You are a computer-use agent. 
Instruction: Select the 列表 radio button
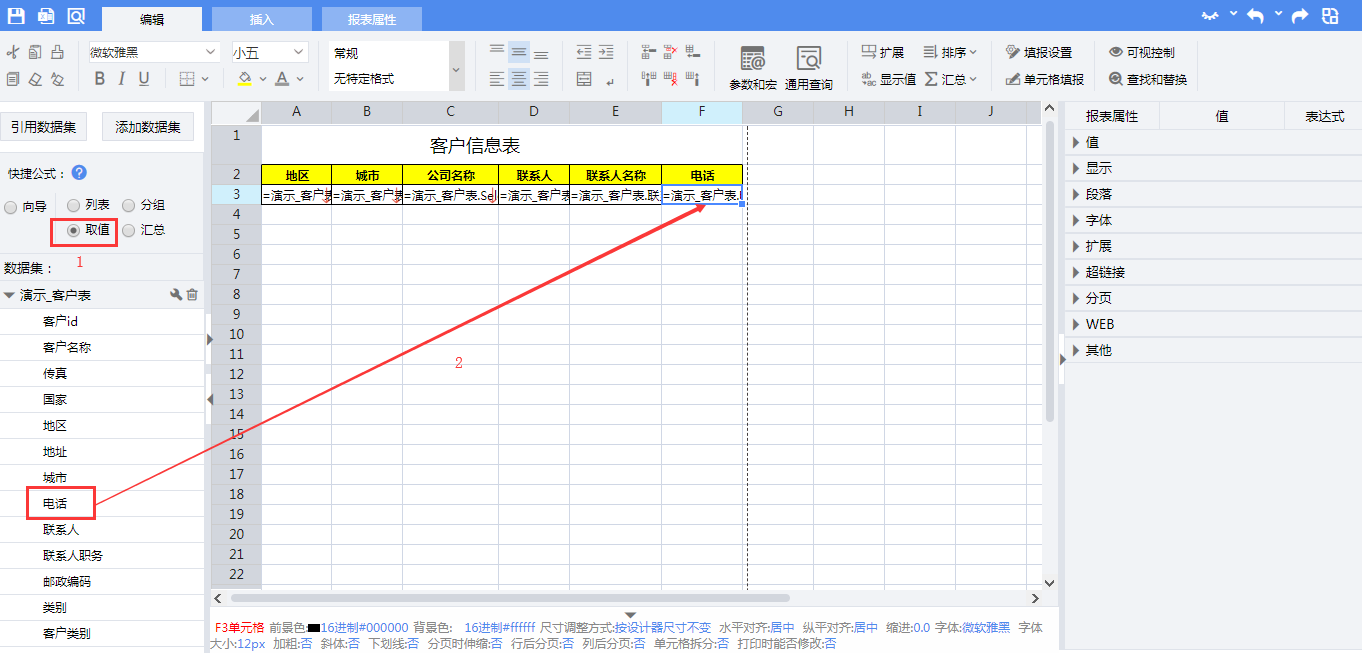74,205
